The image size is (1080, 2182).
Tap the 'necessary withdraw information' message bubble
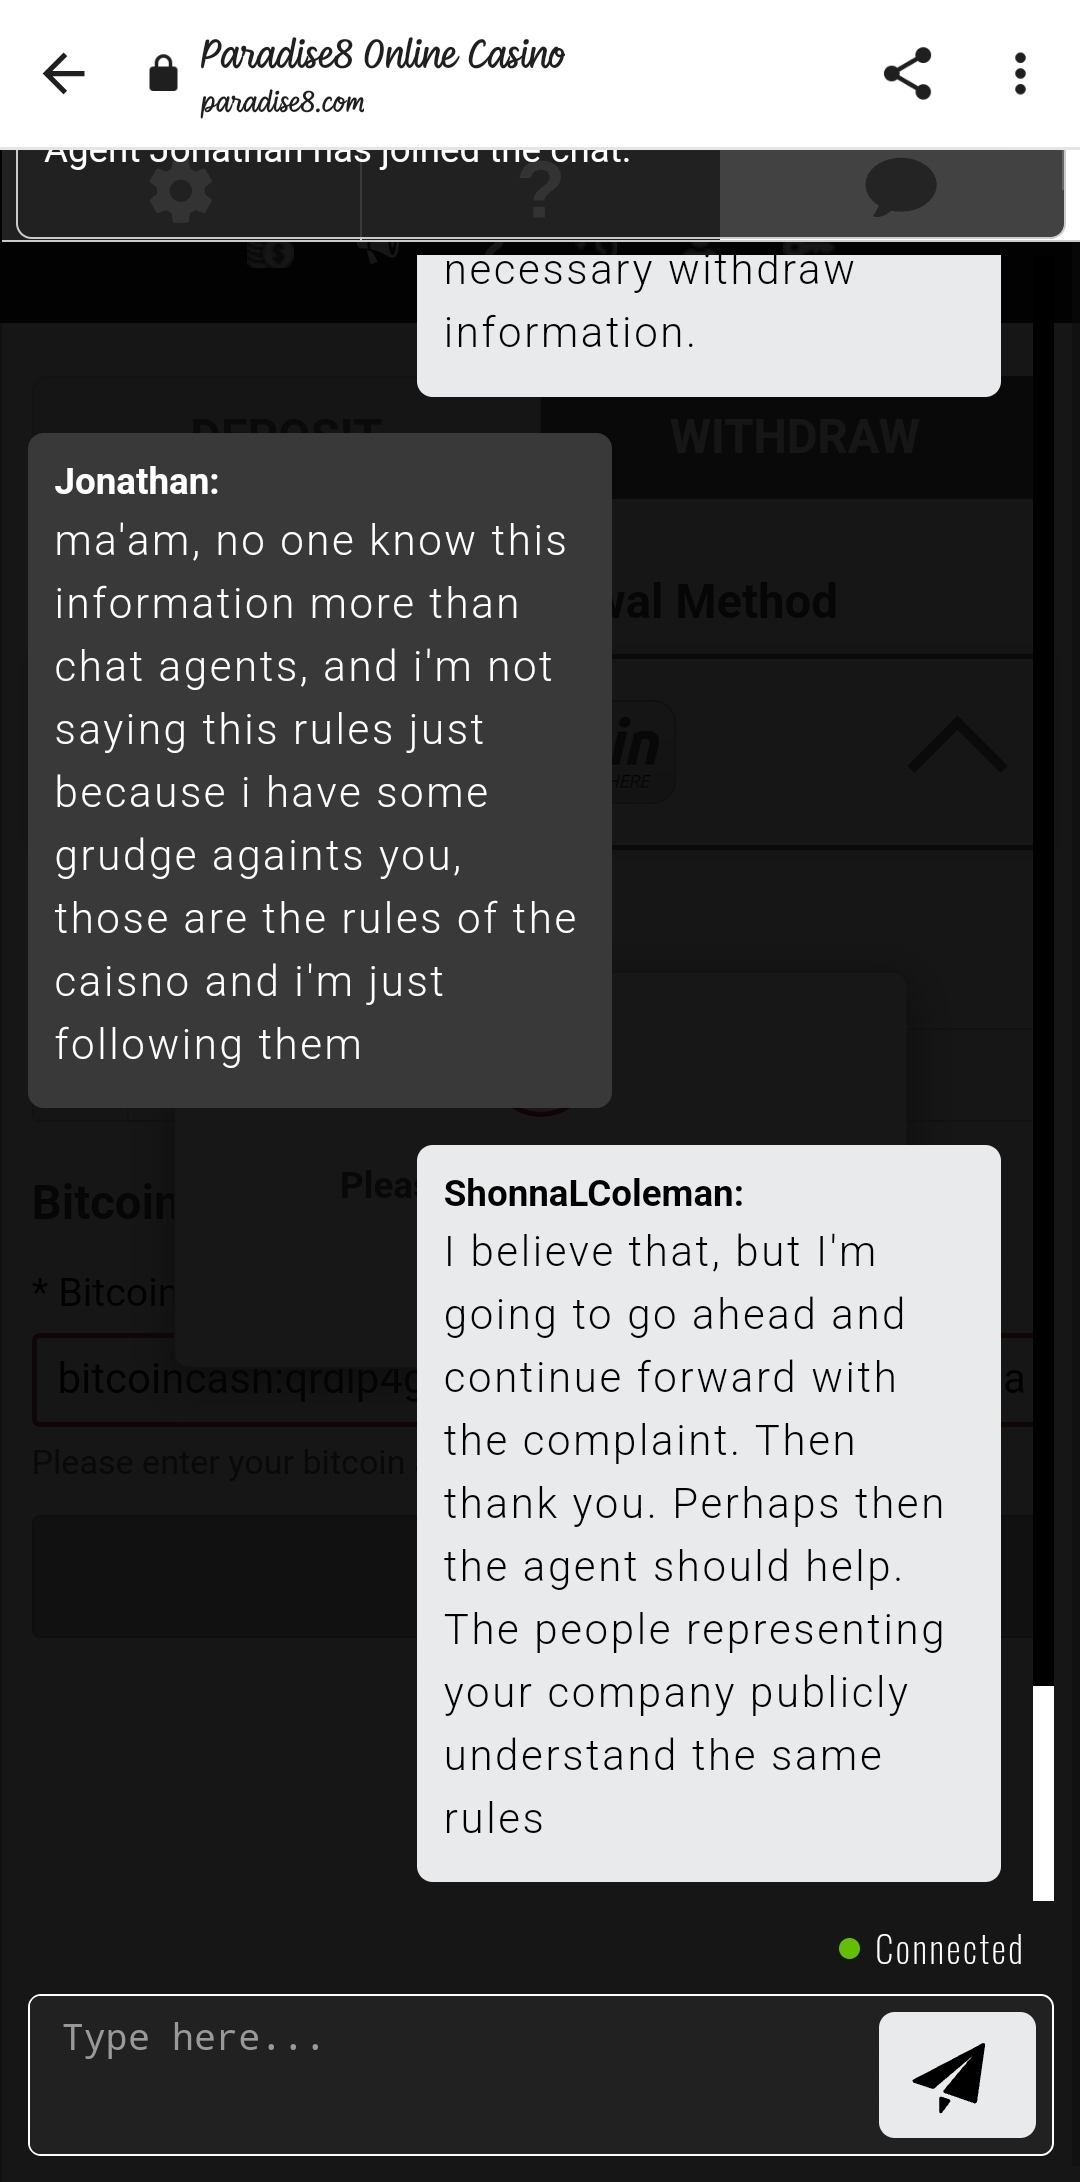pyautogui.click(x=708, y=320)
